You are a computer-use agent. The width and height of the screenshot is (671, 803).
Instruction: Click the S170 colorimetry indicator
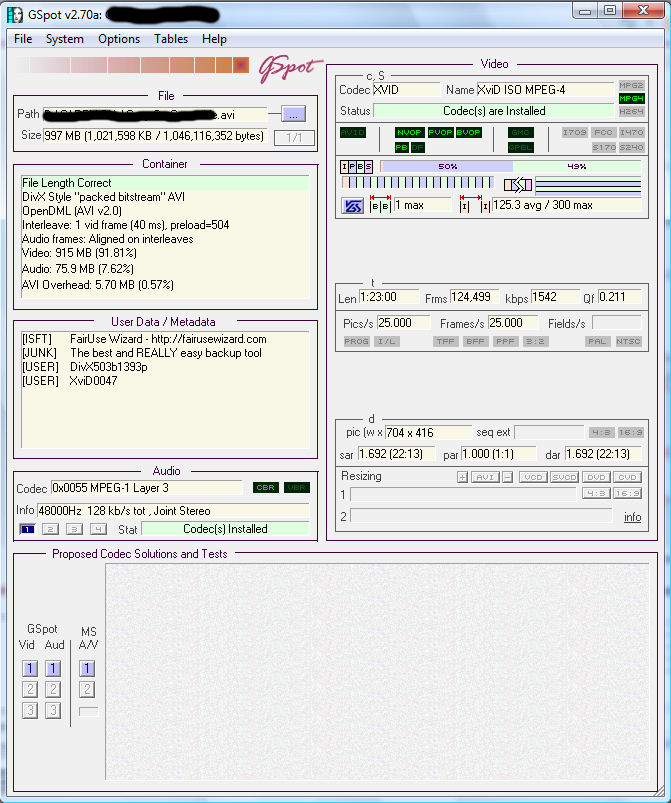pyautogui.click(x=603, y=147)
